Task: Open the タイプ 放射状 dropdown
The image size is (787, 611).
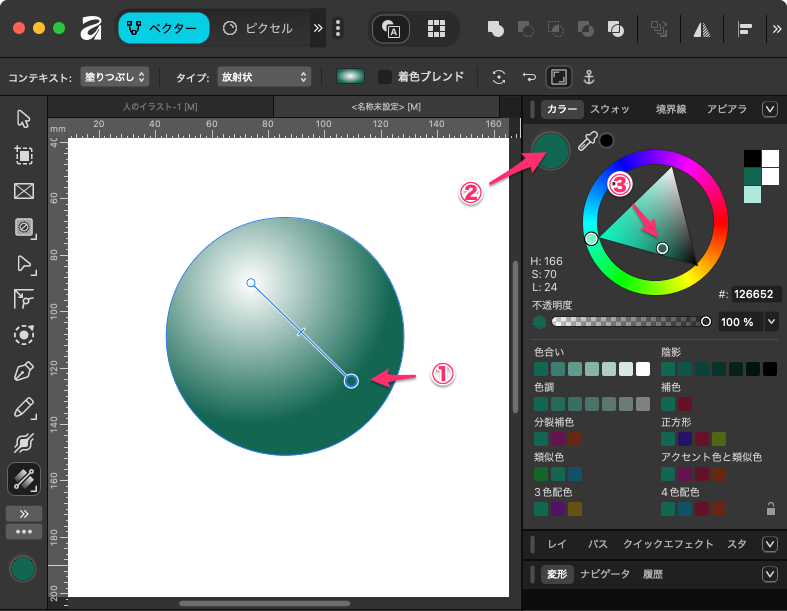Action: (264, 77)
